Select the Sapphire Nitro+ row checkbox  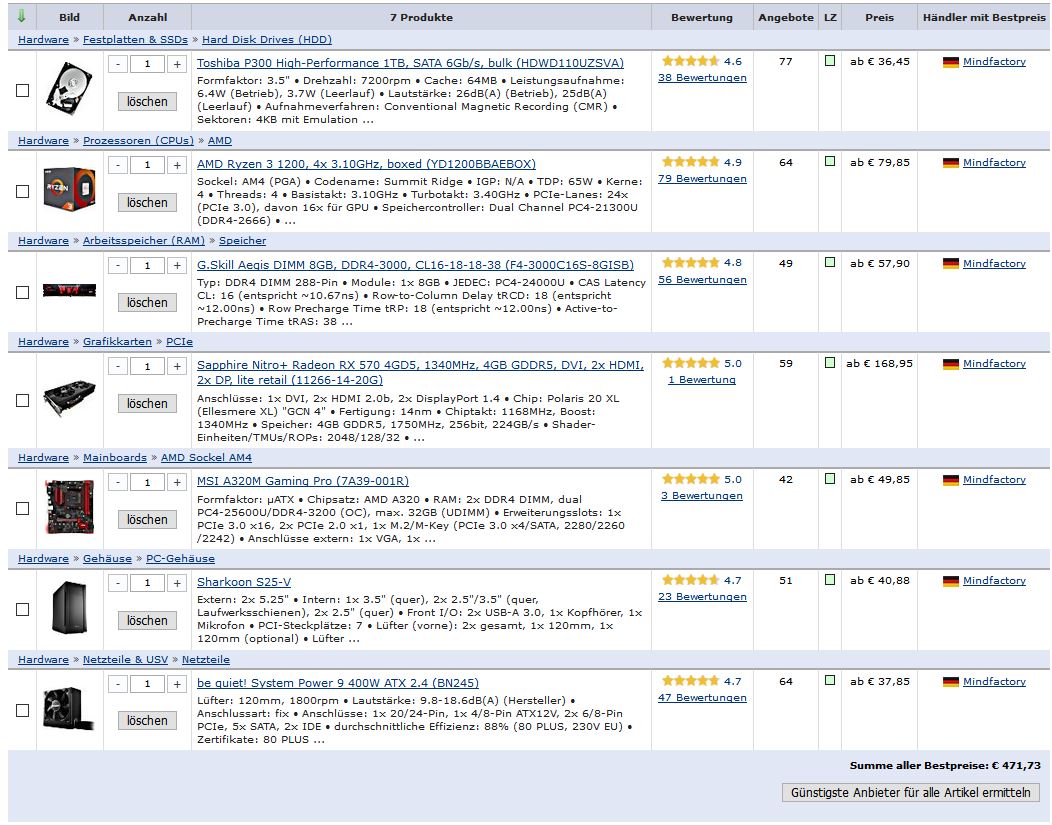pyautogui.click(x=22, y=400)
